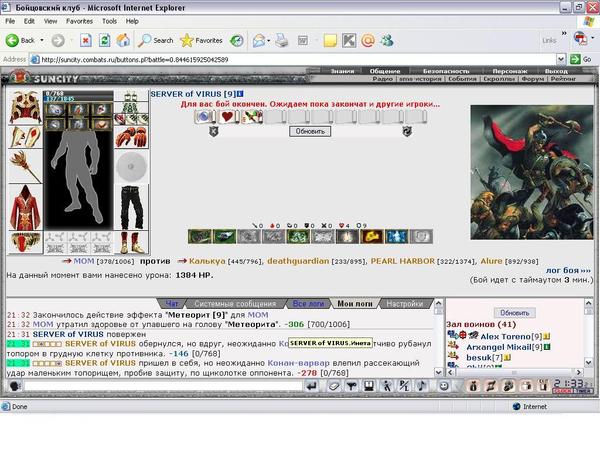The image size is (600, 450).
Task: Click the red gloves equipment slot
Action: click(x=131, y=137)
